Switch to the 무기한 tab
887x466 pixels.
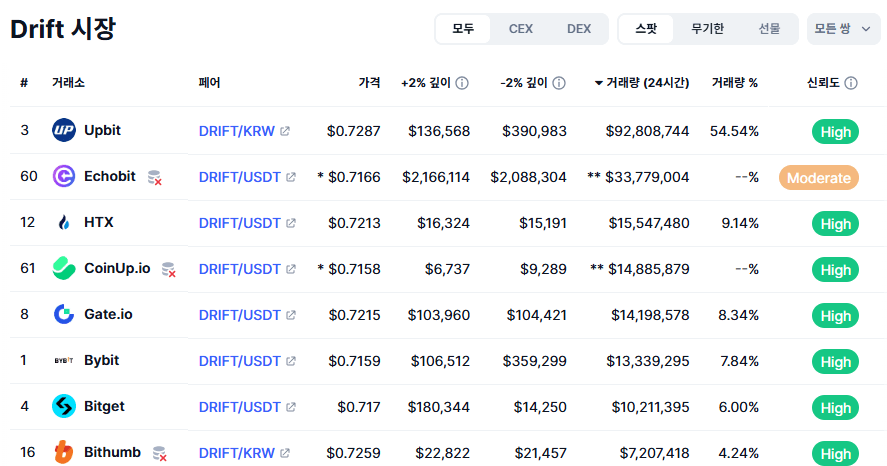pyautogui.click(x=707, y=29)
